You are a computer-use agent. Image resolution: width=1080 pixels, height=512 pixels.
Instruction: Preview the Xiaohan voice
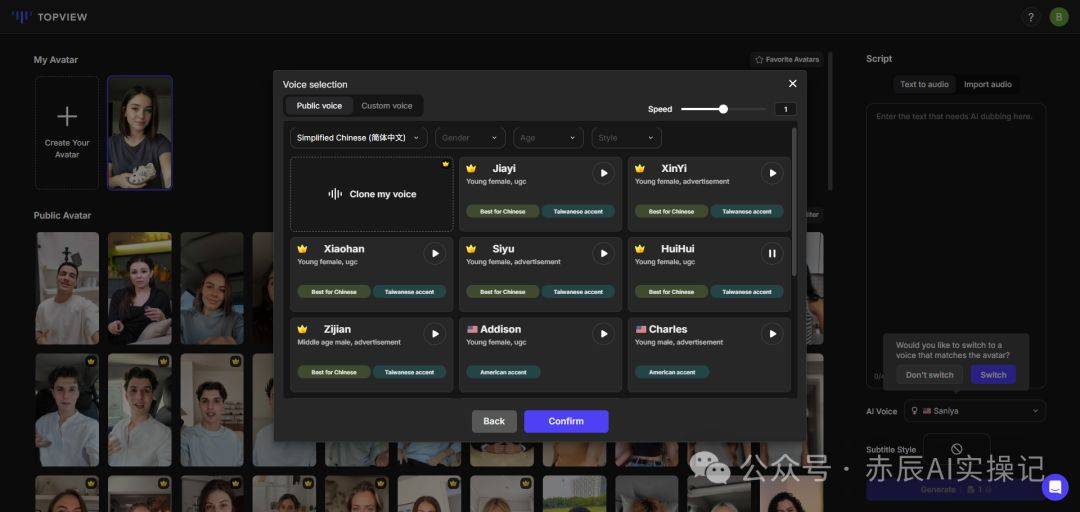pos(434,253)
